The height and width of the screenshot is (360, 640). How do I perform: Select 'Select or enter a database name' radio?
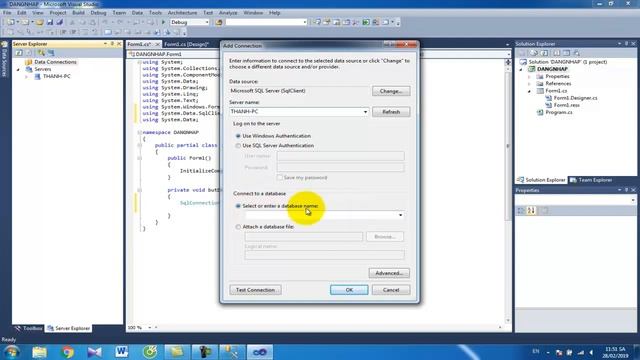click(238, 206)
